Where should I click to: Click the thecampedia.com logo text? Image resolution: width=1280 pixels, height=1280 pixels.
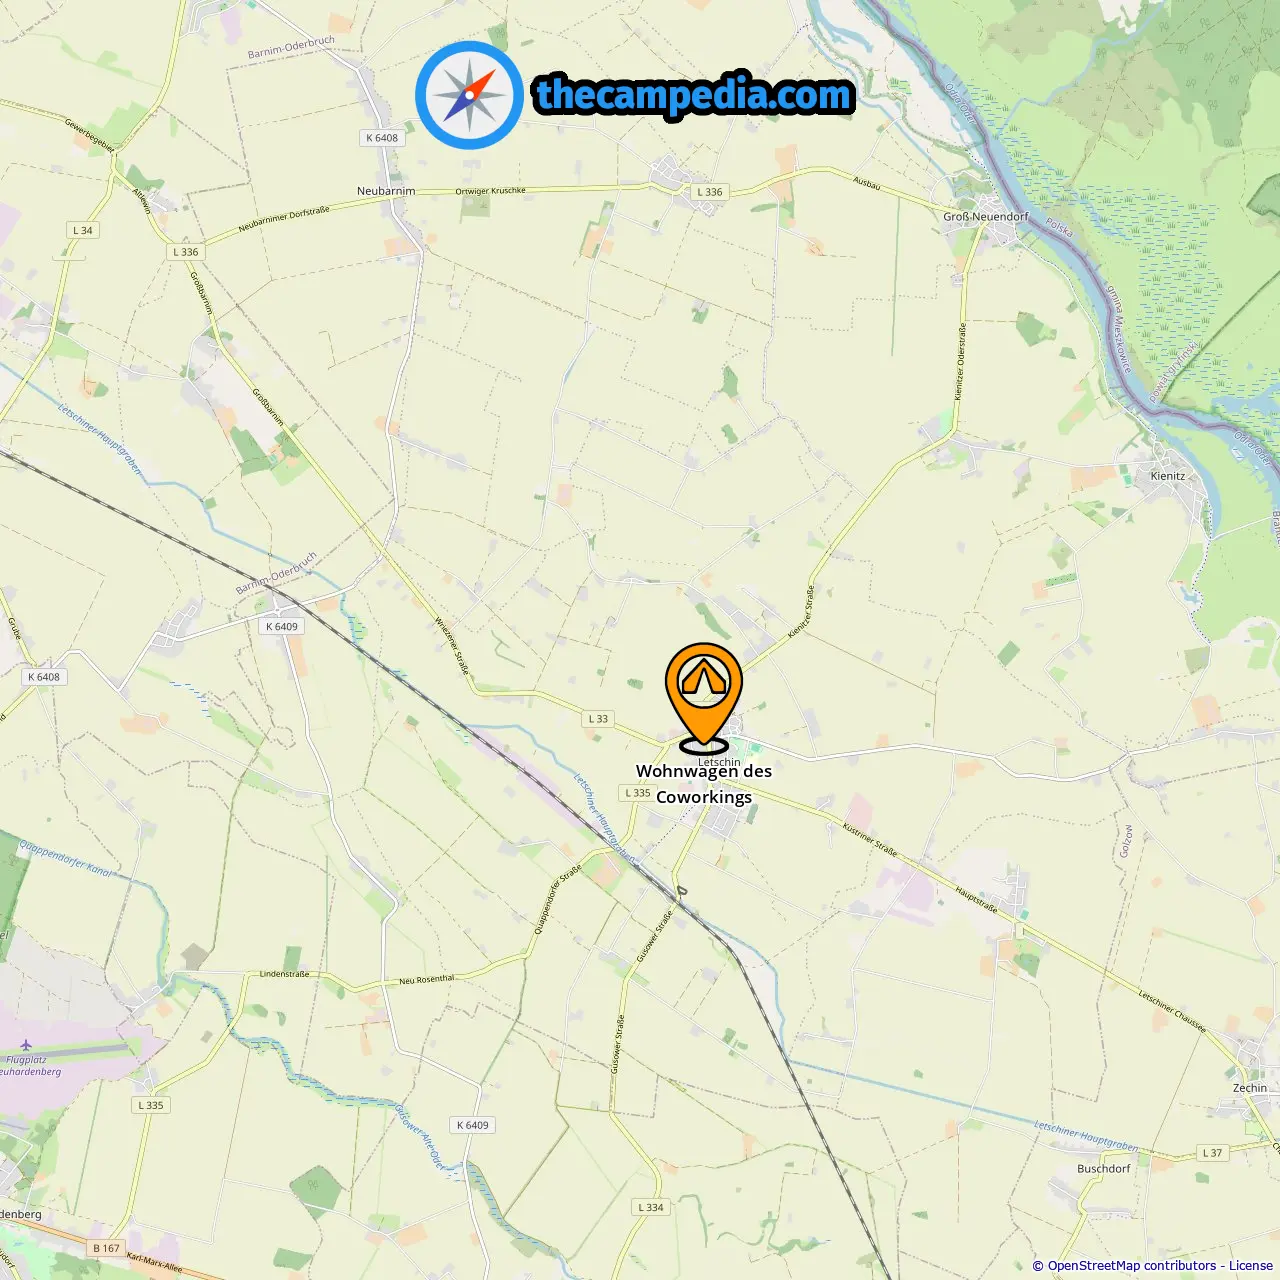pyautogui.click(x=694, y=95)
